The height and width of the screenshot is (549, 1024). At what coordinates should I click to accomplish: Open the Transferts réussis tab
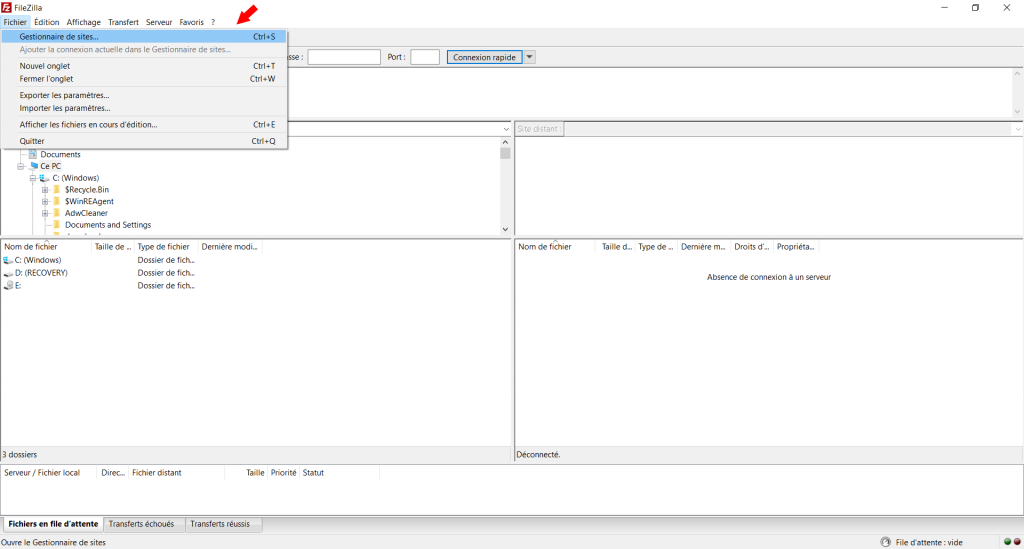click(221, 524)
